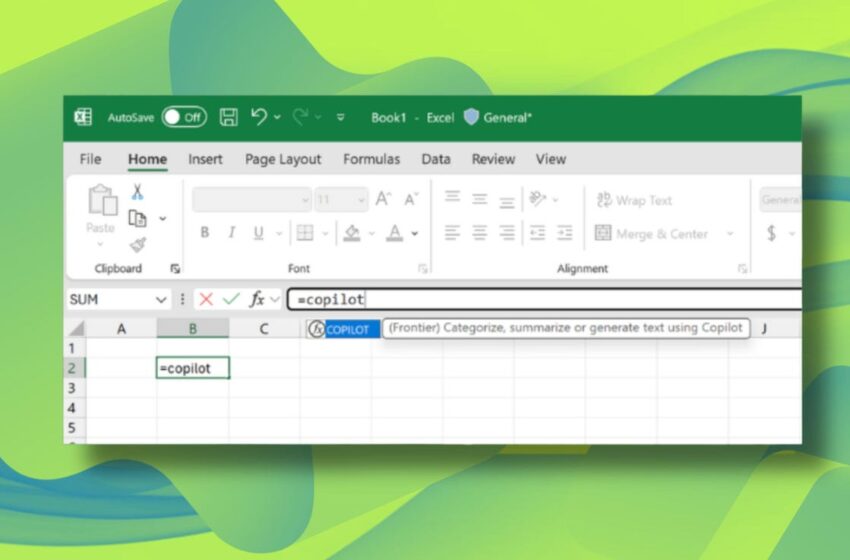Click the Bottom Align icon
Screen dimensions: 850x560
pyautogui.click(x=507, y=201)
